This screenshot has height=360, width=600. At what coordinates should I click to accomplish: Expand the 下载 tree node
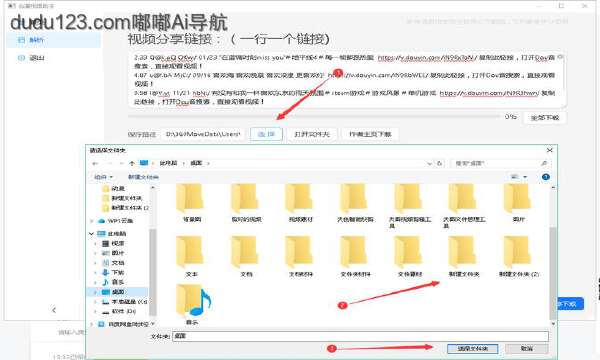(x=96, y=272)
